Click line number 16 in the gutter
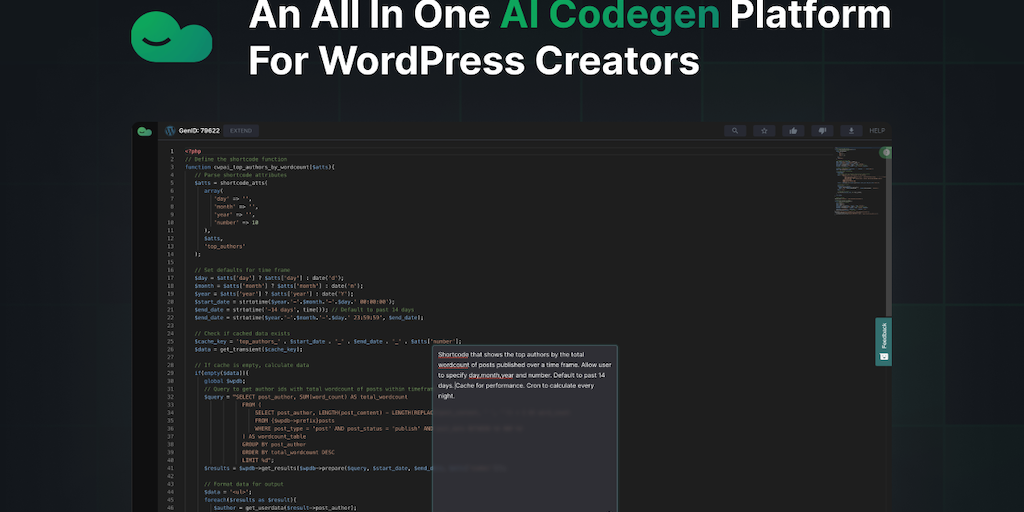Screen dimensions: 1024x512 pyautogui.click(x=170, y=270)
